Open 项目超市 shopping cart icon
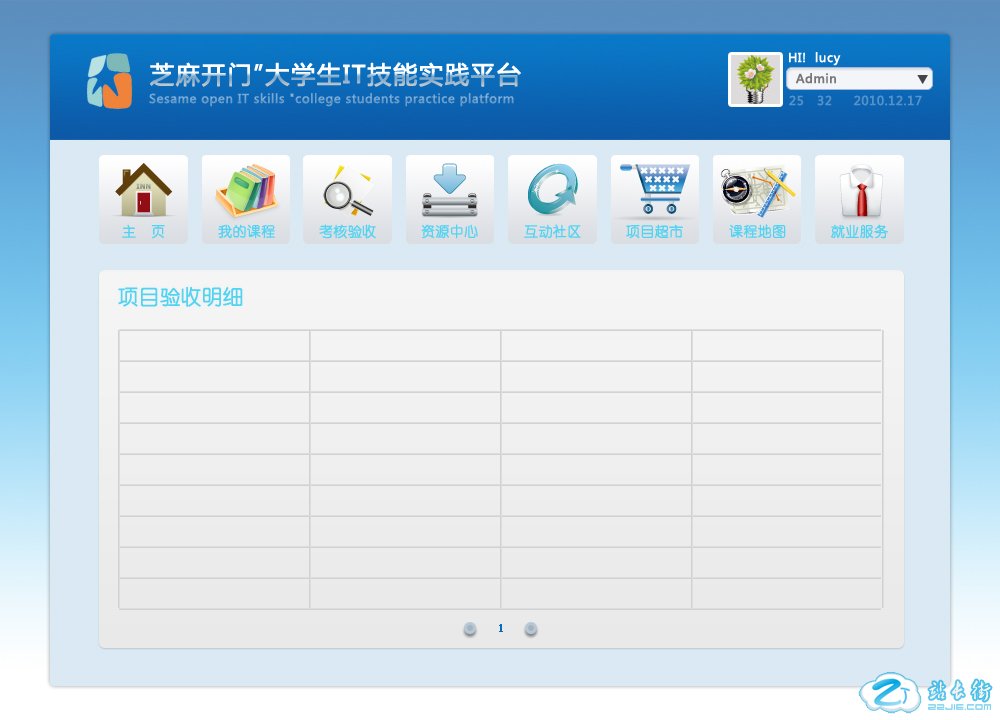Viewport: 1000px width, 720px height. click(x=655, y=190)
